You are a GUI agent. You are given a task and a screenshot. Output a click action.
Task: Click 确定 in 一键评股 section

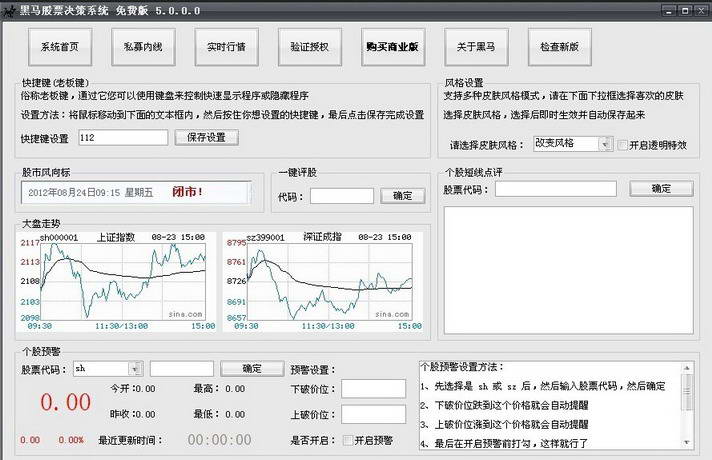[x=402, y=196]
